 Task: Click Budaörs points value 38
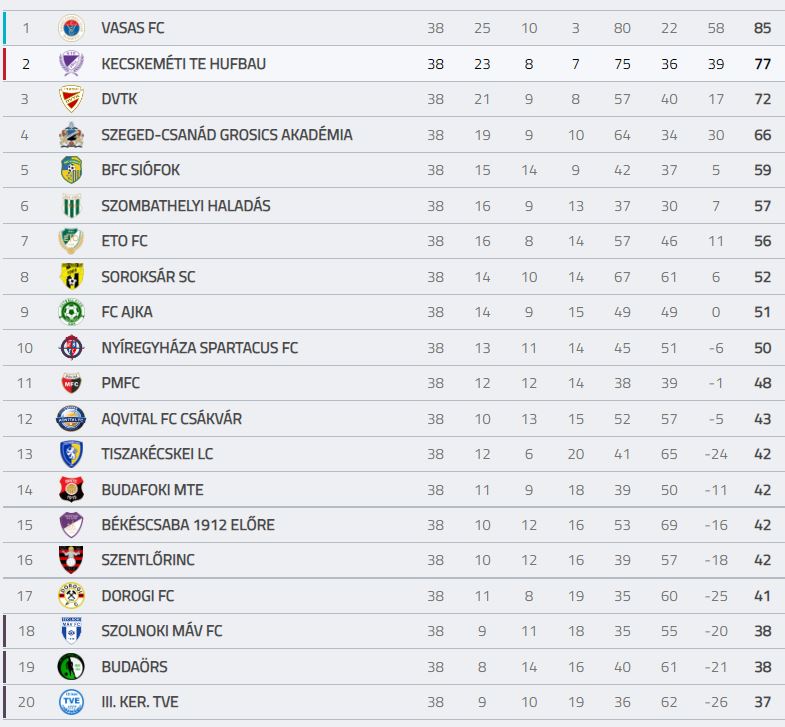pyautogui.click(x=762, y=667)
